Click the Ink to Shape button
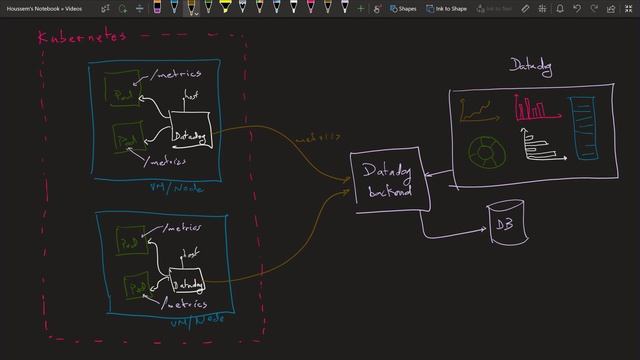 [x=446, y=9]
